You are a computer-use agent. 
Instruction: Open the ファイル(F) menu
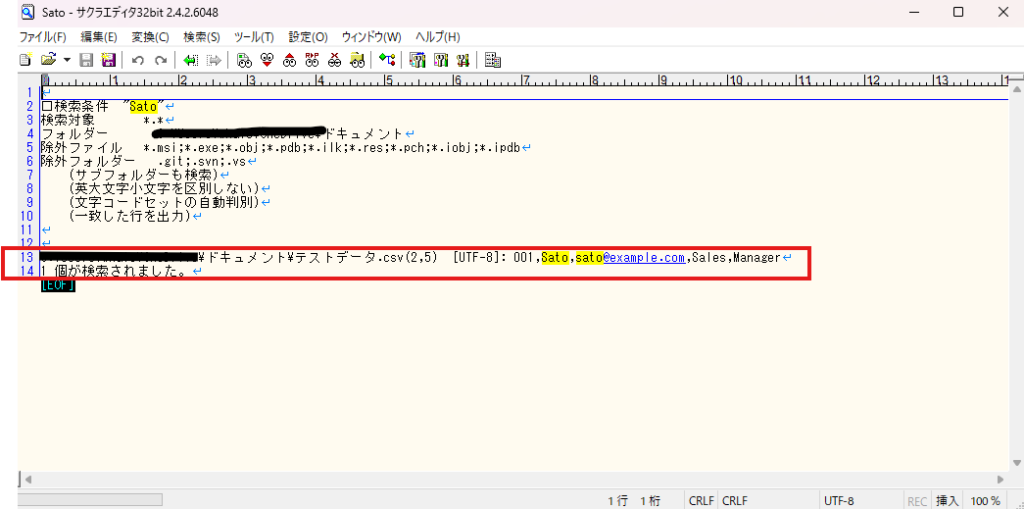pos(43,37)
